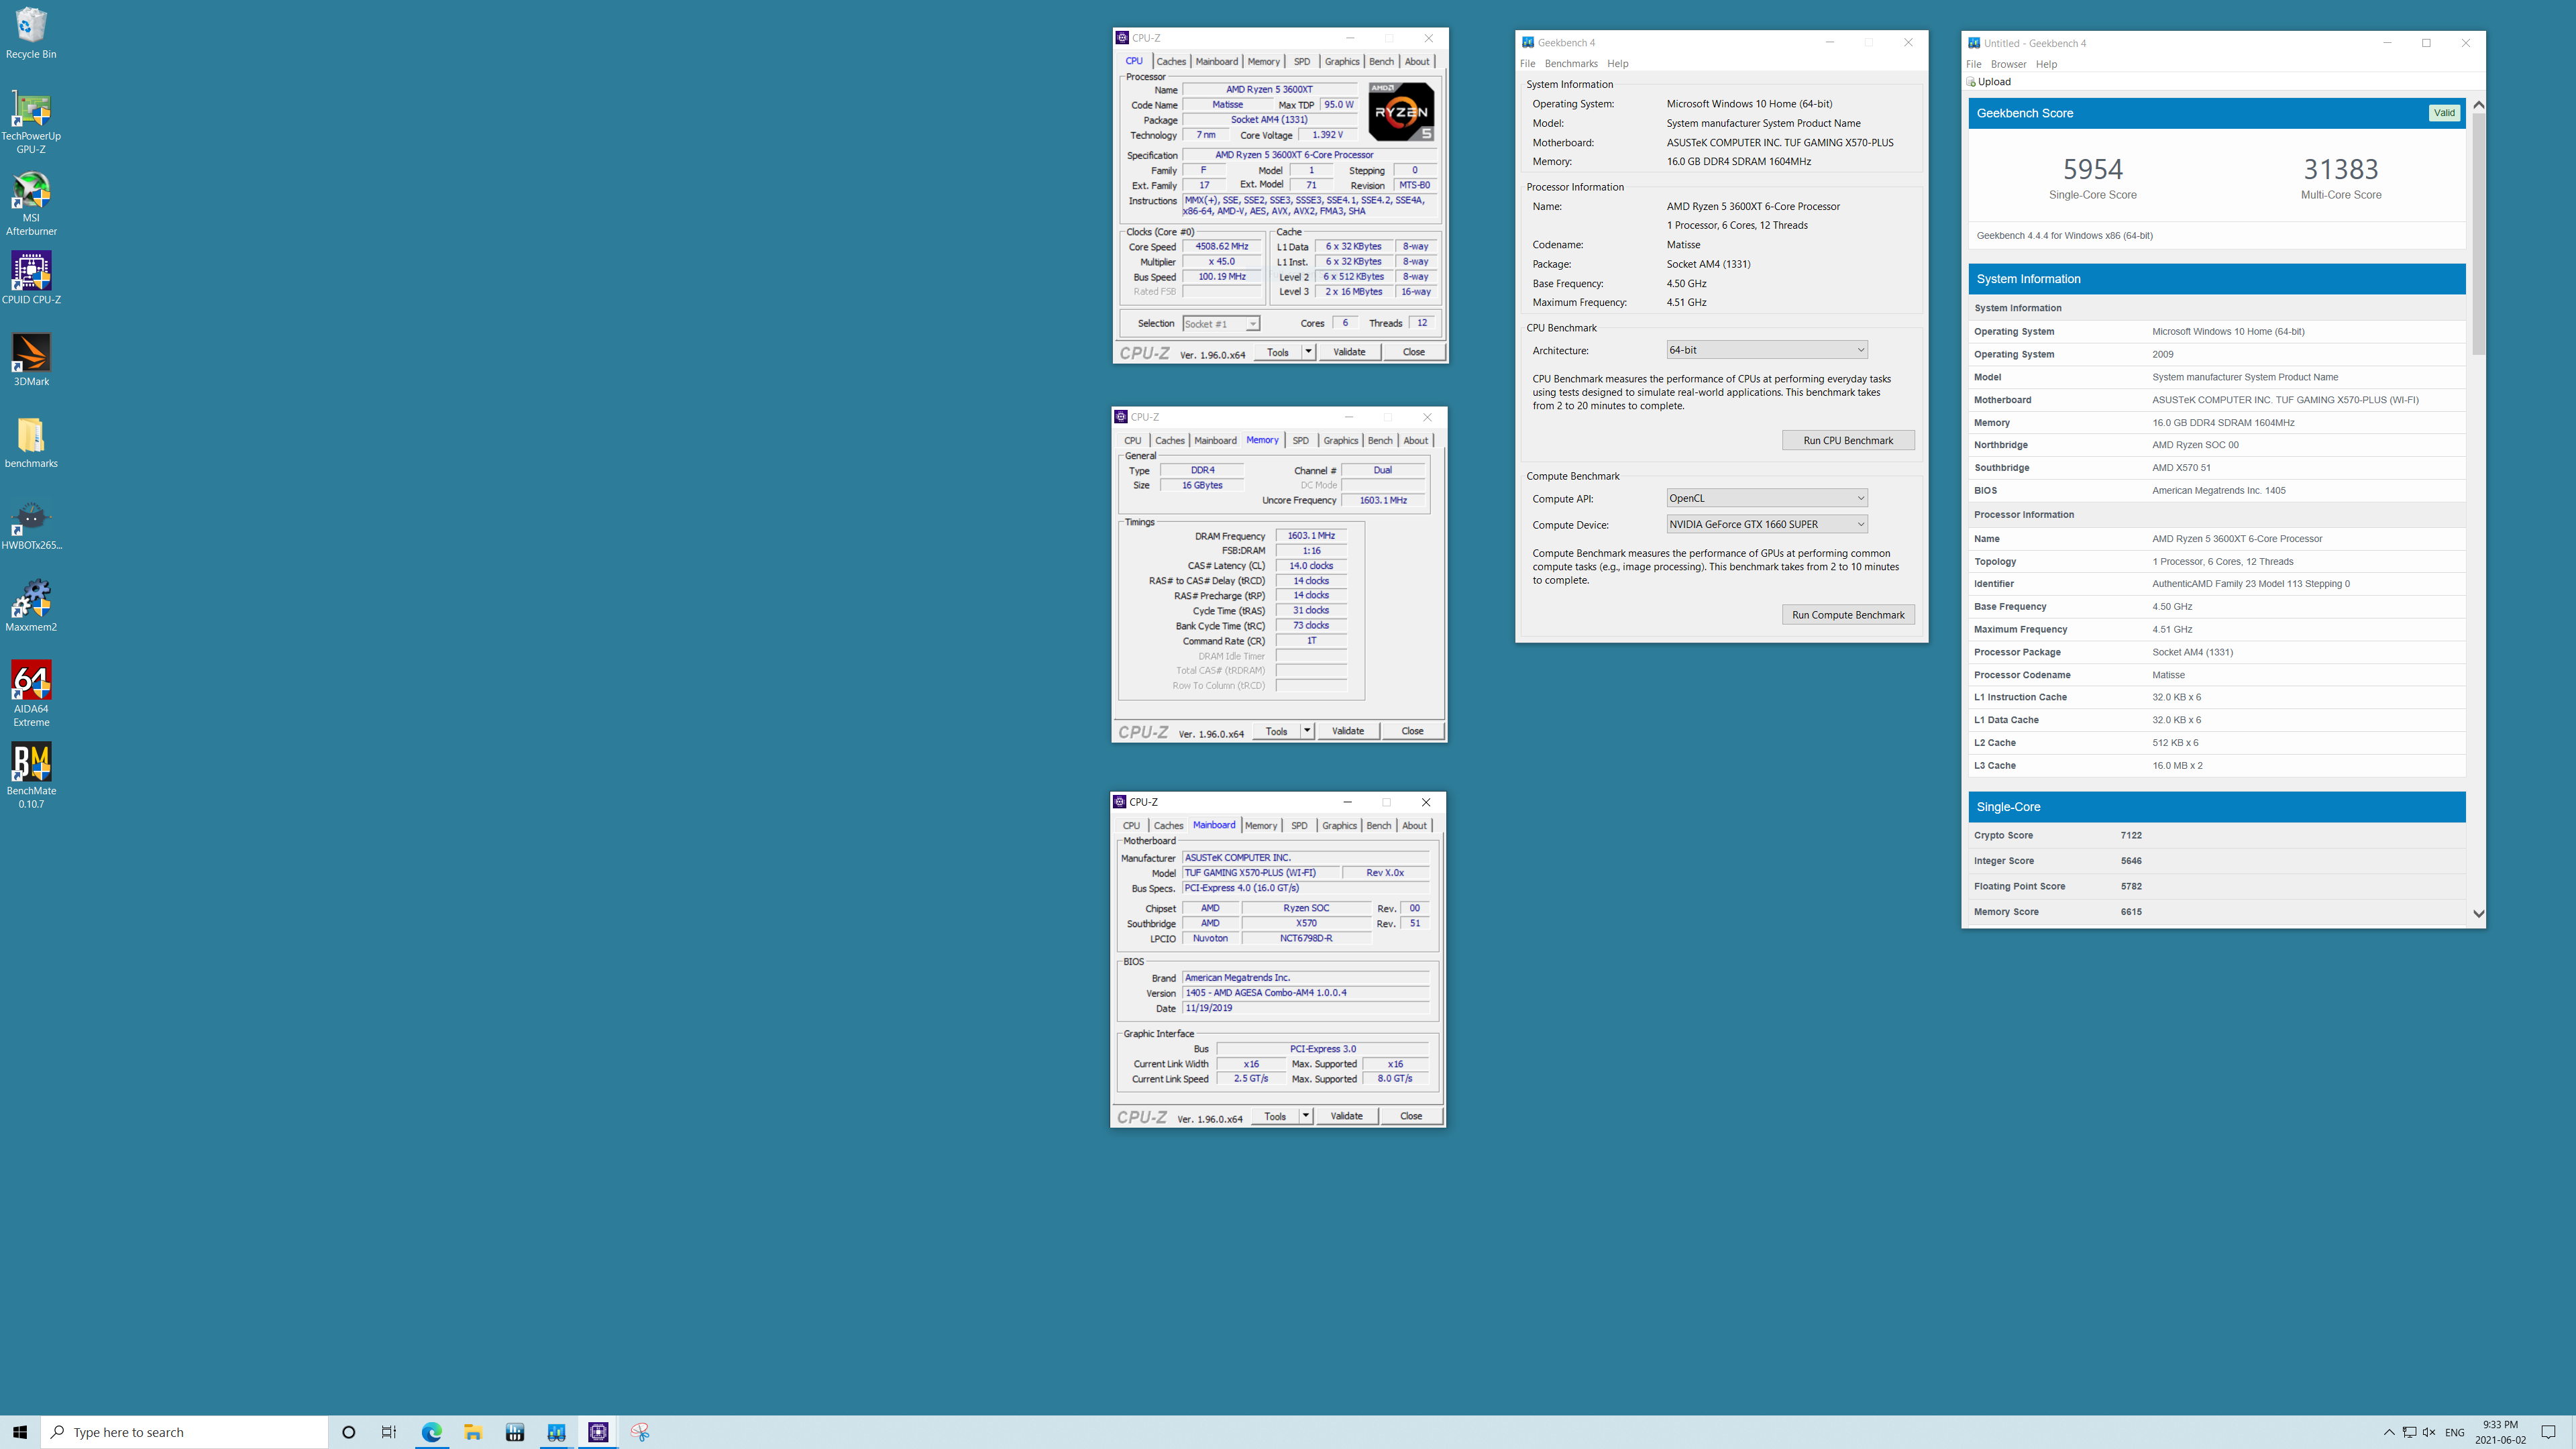Click the Ryzen 5 logo in CPU-Z
The height and width of the screenshot is (1449, 2576).
point(1401,111)
